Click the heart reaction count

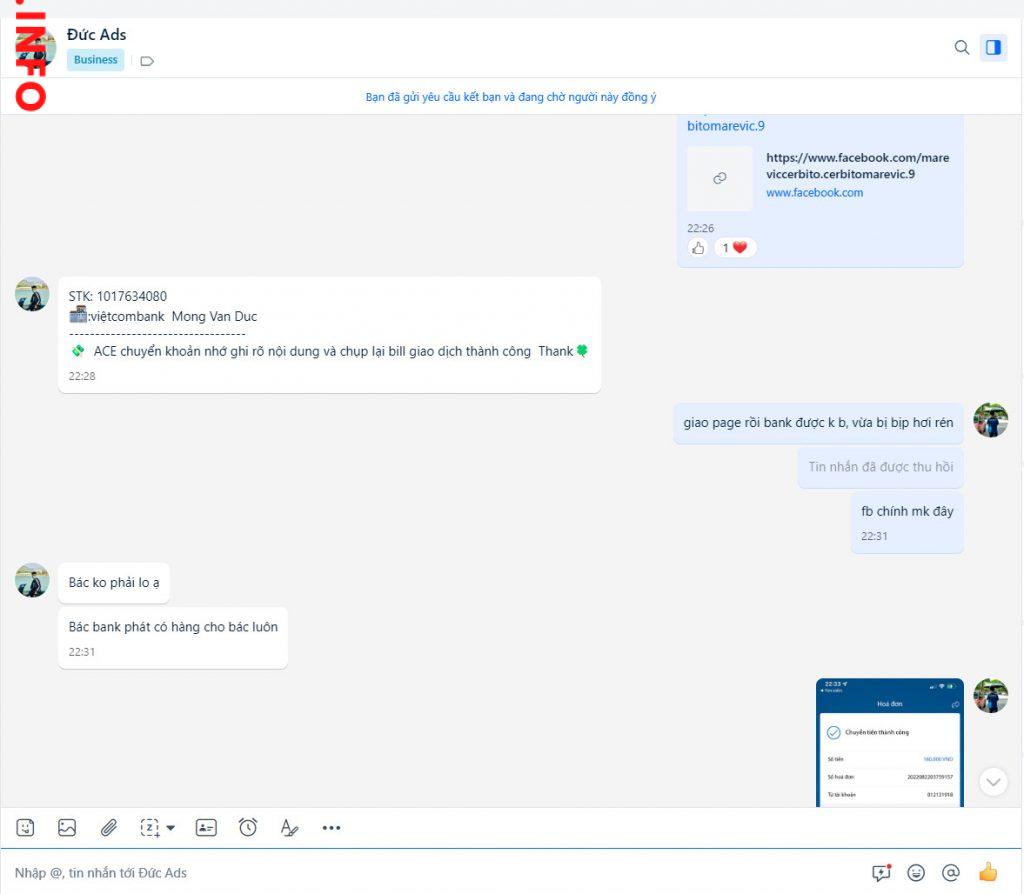pos(735,248)
